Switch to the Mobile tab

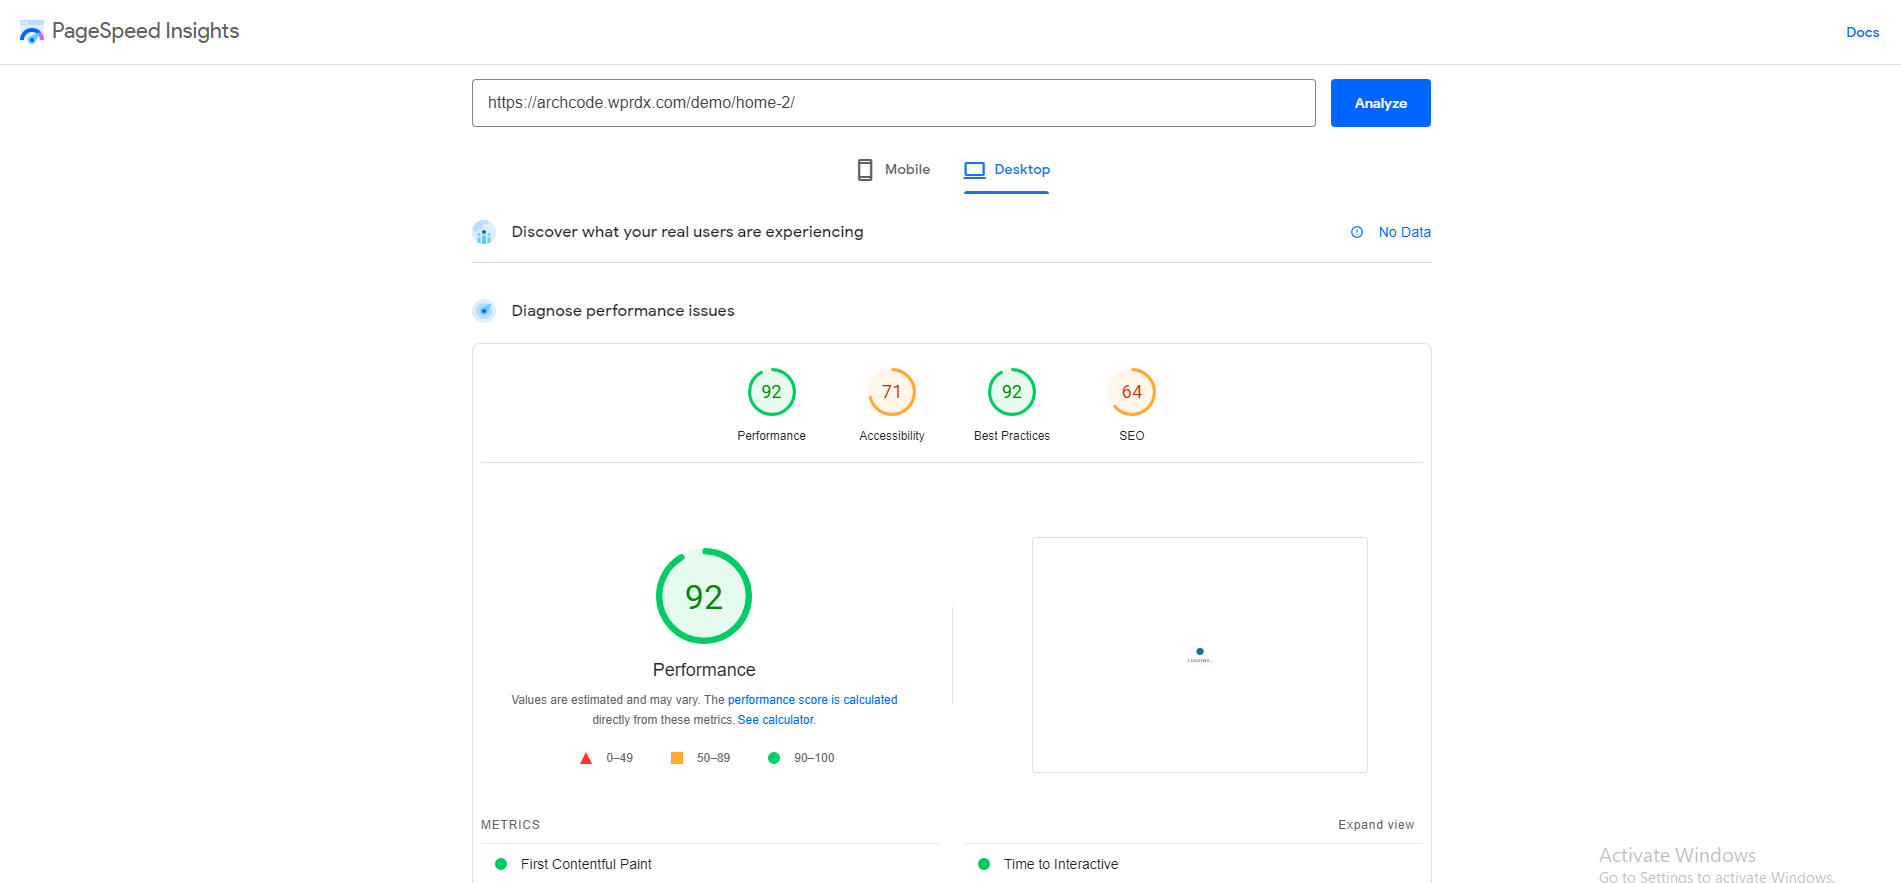(x=893, y=170)
